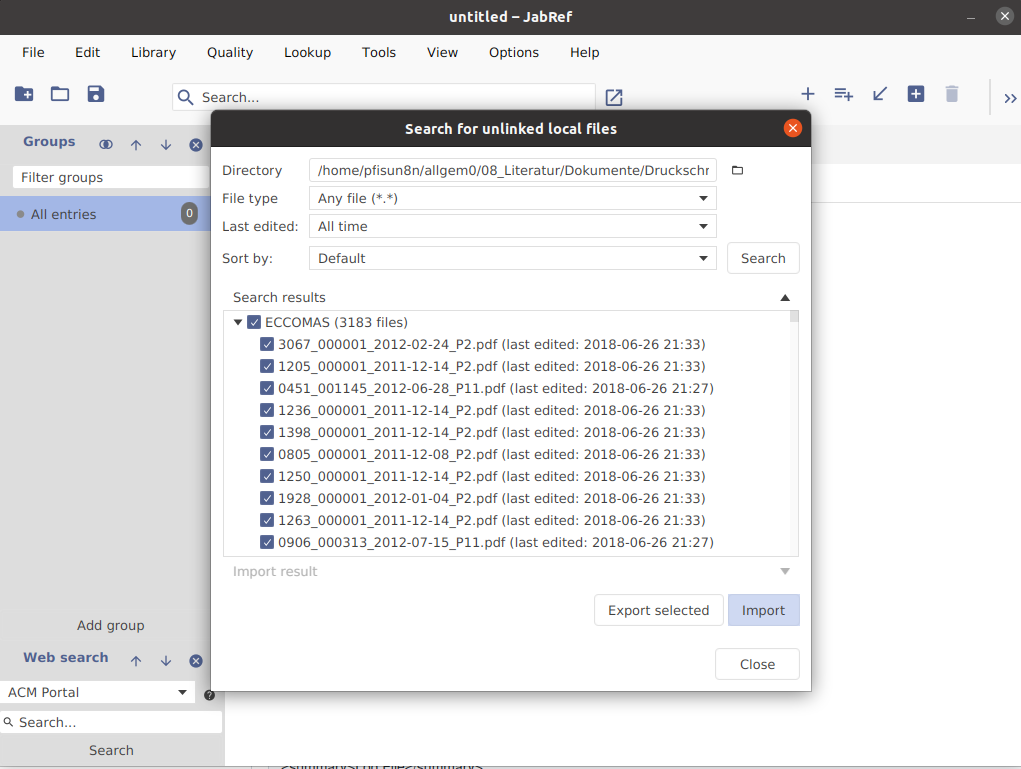Open an existing library
The width and height of the screenshot is (1021, 769).
[x=59, y=93]
